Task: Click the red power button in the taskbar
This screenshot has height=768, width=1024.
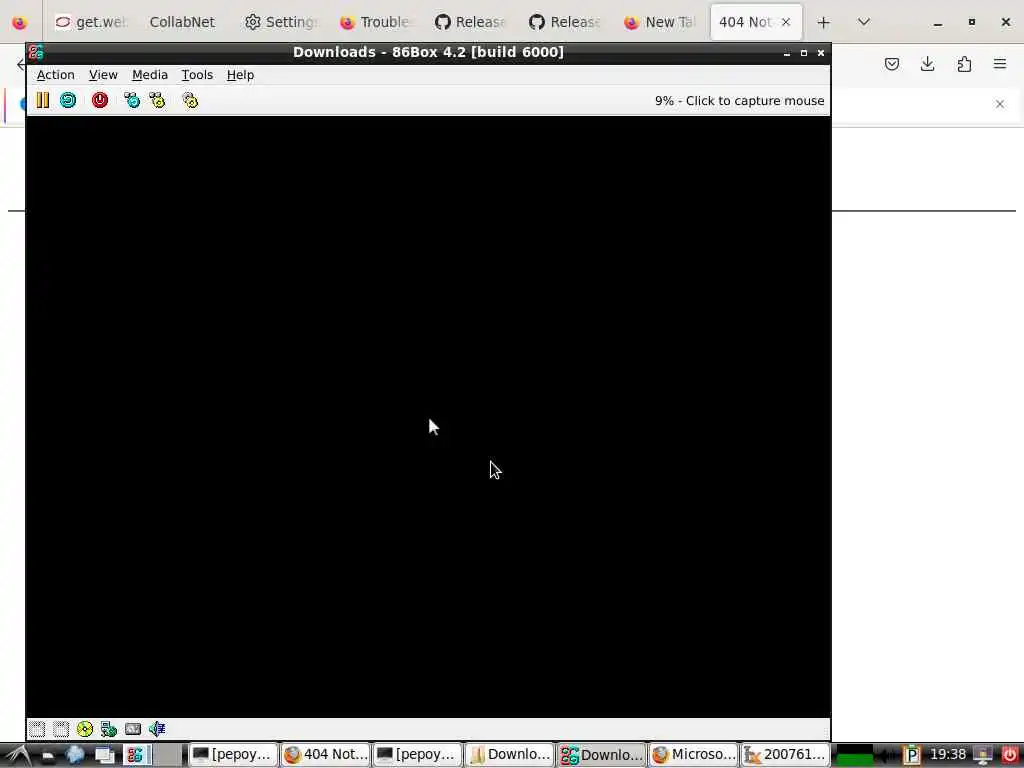Action: point(1010,756)
